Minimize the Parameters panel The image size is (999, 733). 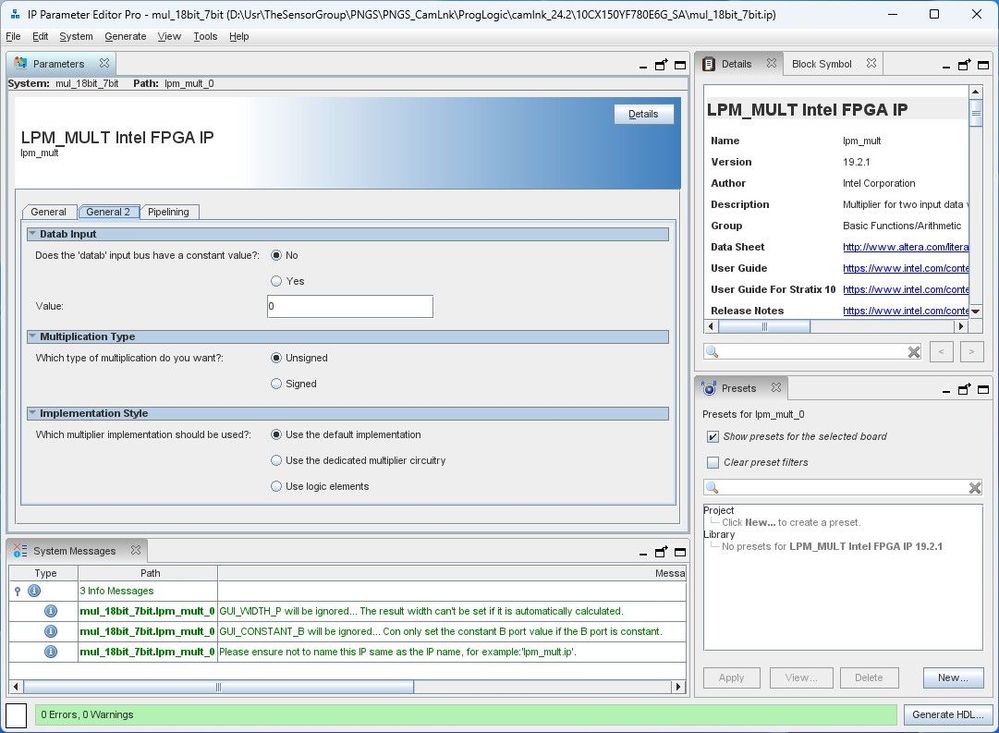click(x=643, y=66)
